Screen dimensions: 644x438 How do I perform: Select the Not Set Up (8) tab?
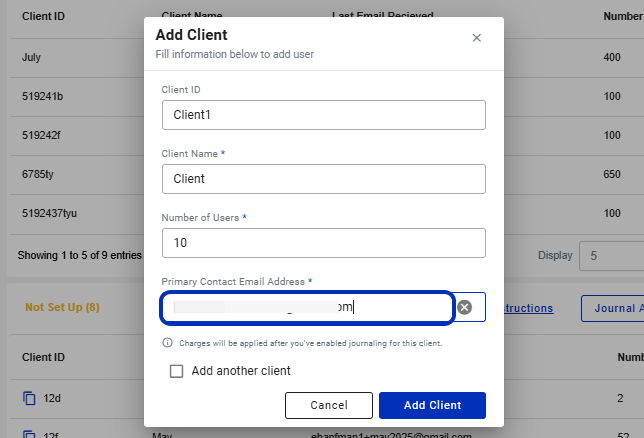[x=62, y=307]
